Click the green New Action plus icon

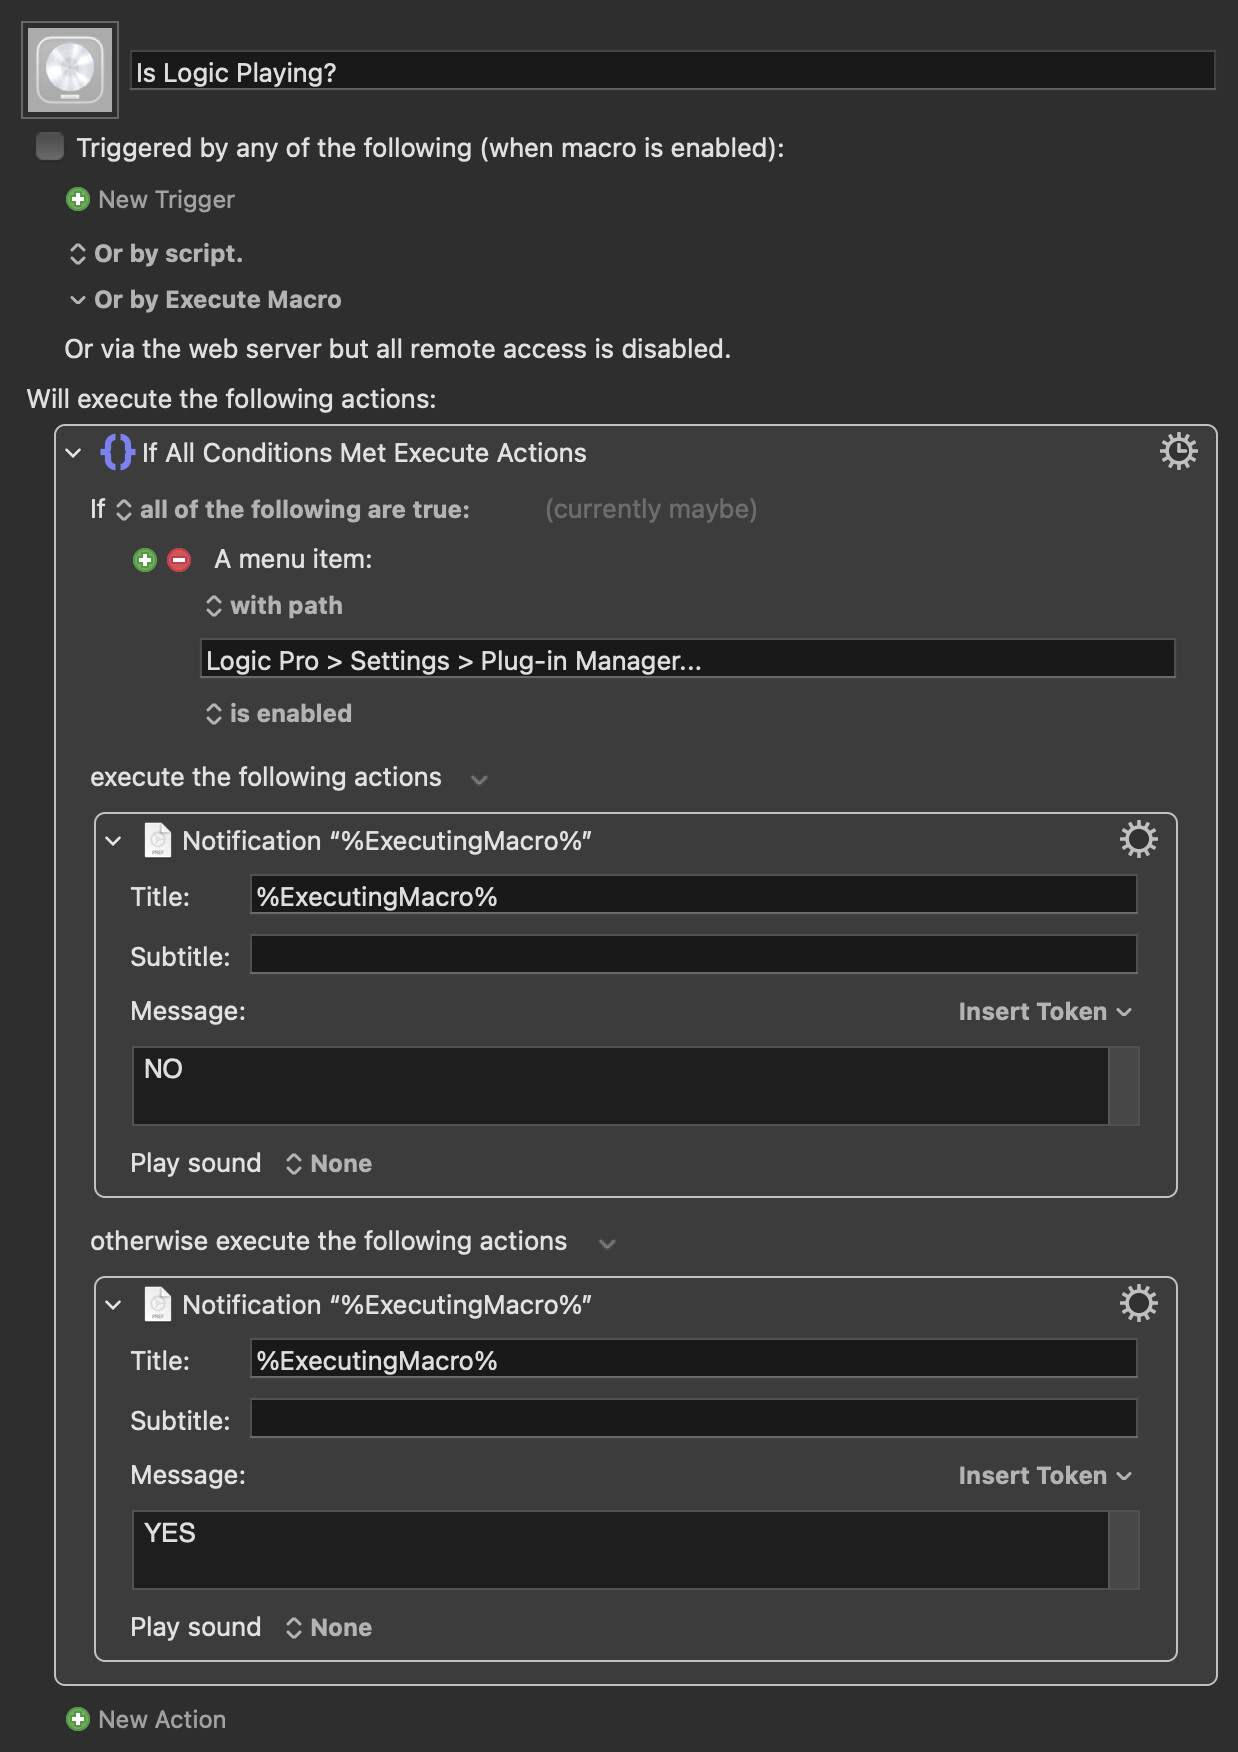click(x=77, y=1719)
